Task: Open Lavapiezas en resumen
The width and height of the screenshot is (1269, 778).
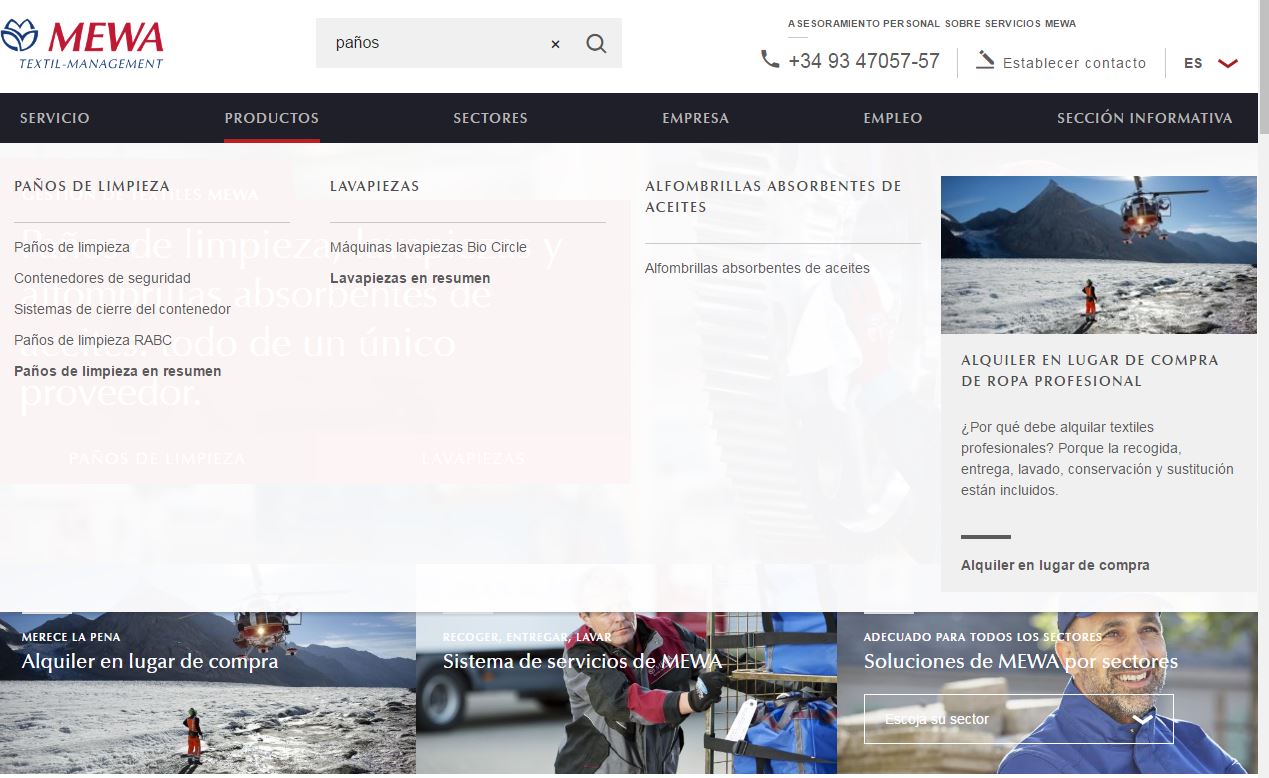Action: tap(410, 278)
